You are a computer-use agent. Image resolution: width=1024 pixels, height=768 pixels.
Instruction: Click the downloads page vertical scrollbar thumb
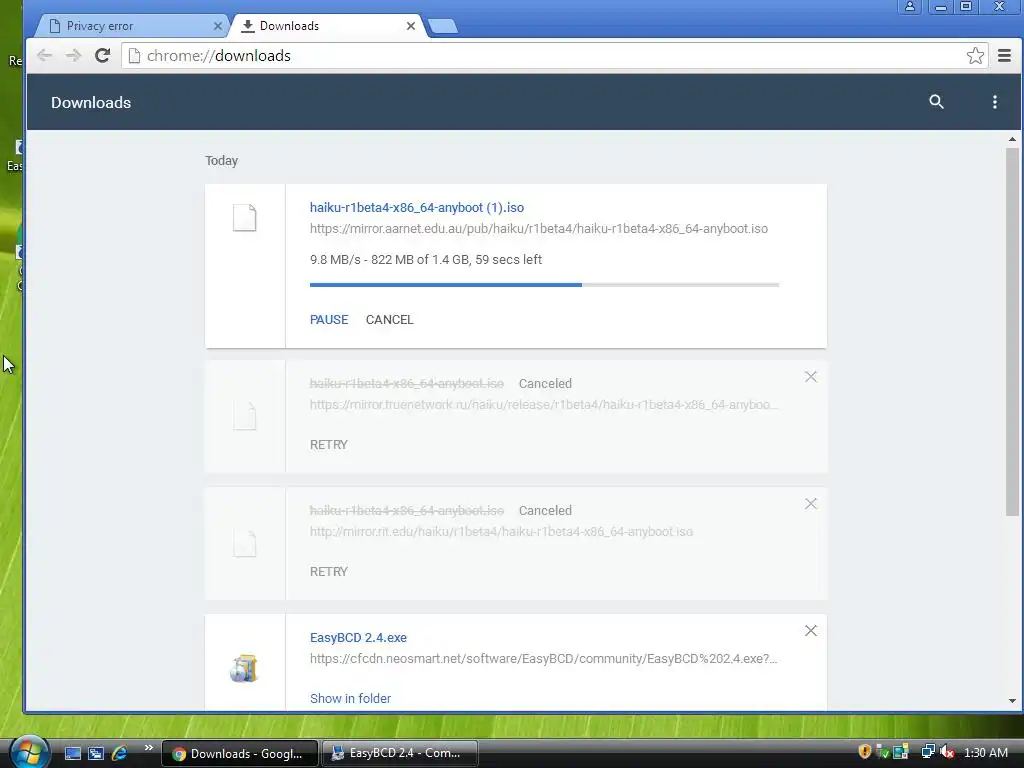coord(1012,332)
